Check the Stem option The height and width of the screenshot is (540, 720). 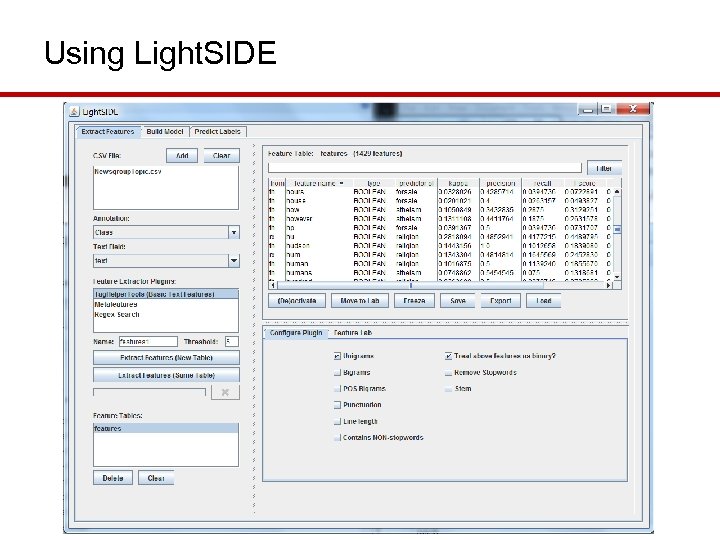tap(448, 388)
